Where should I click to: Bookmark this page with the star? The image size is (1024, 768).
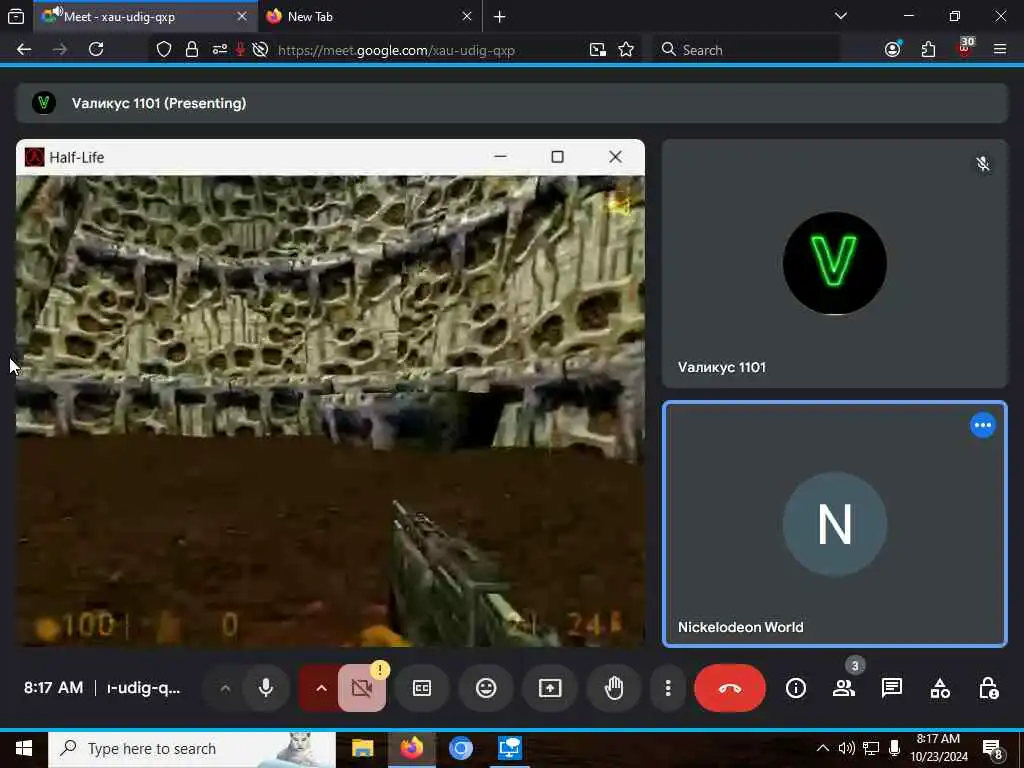[626, 50]
